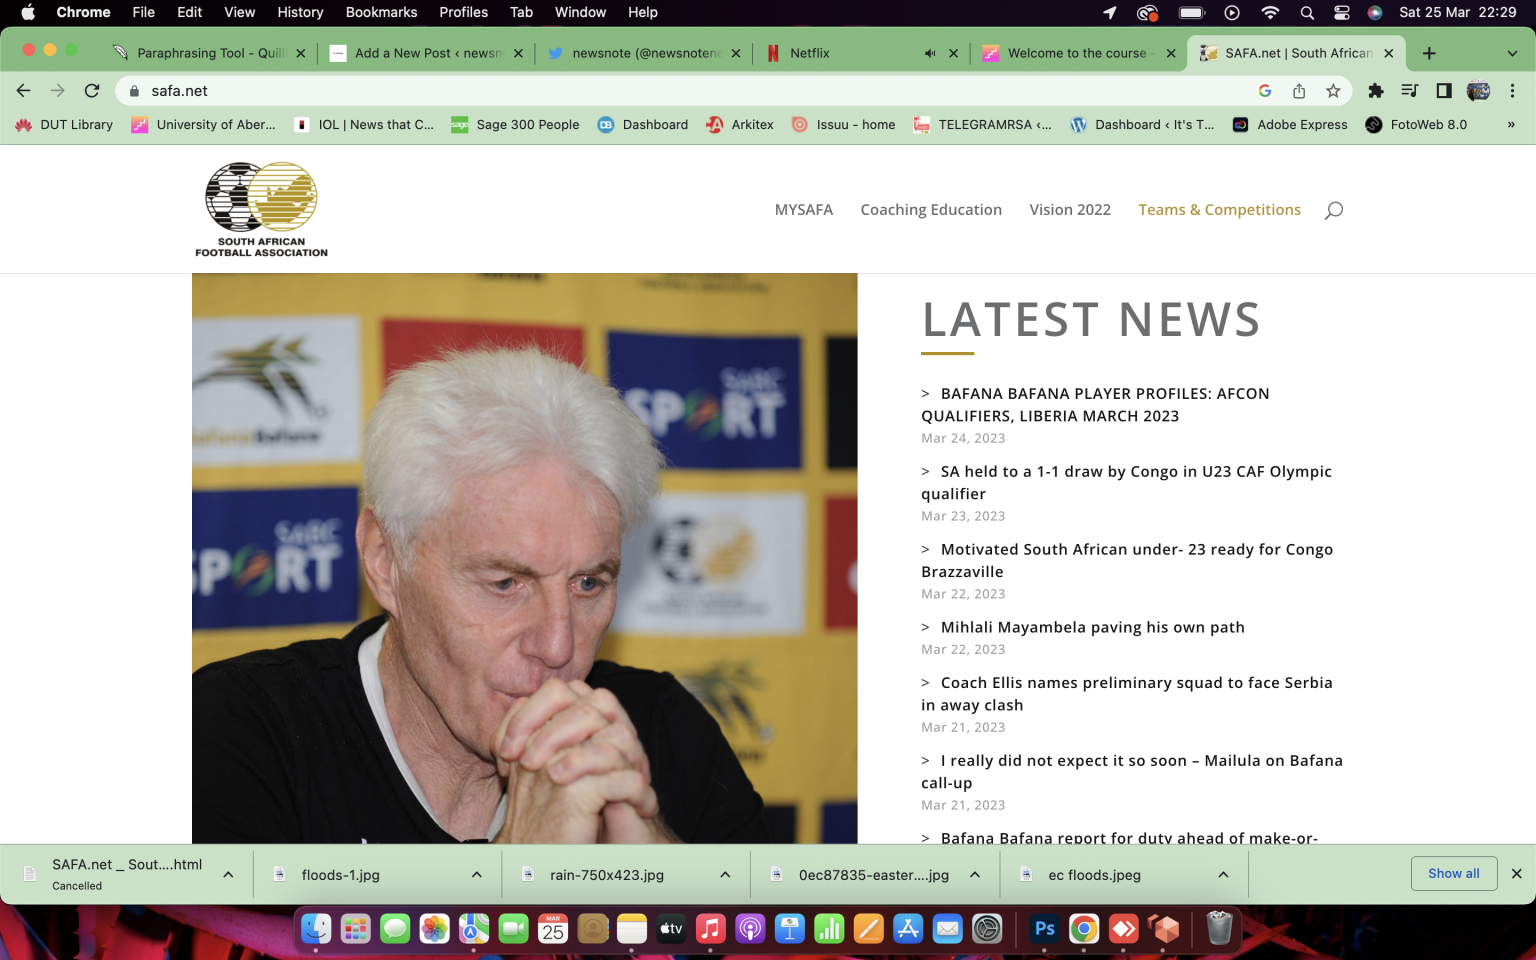This screenshot has height=960, width=1536.
Task: Reload the page with the refresh icon
Action: click(x=92, y=91)
